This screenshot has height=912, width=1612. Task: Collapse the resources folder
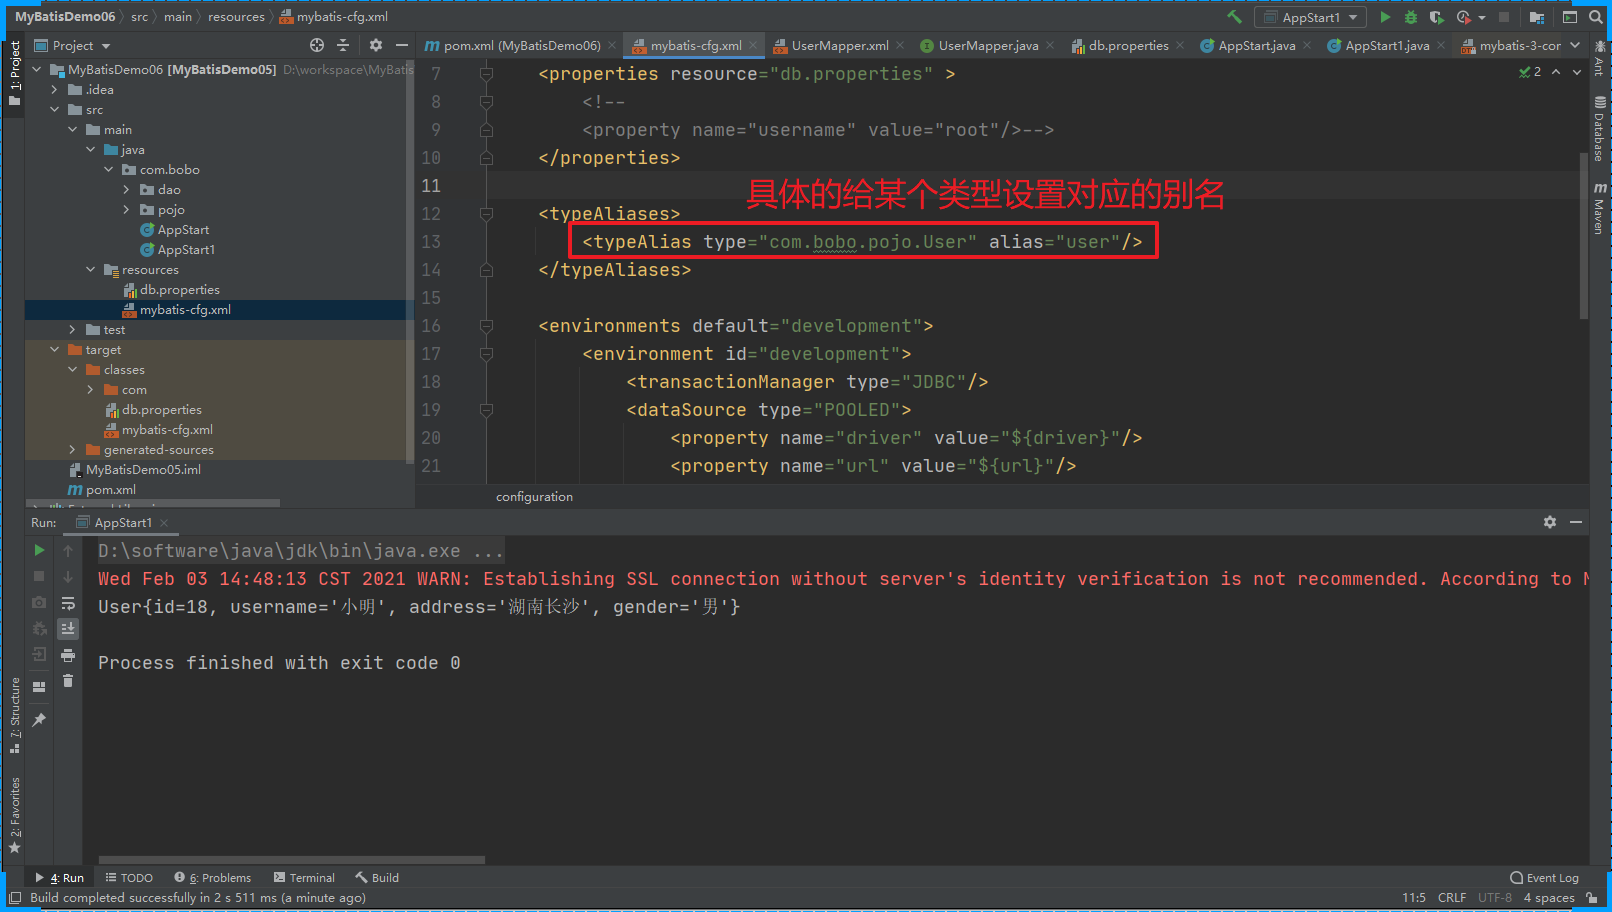[x=90, y=269]
